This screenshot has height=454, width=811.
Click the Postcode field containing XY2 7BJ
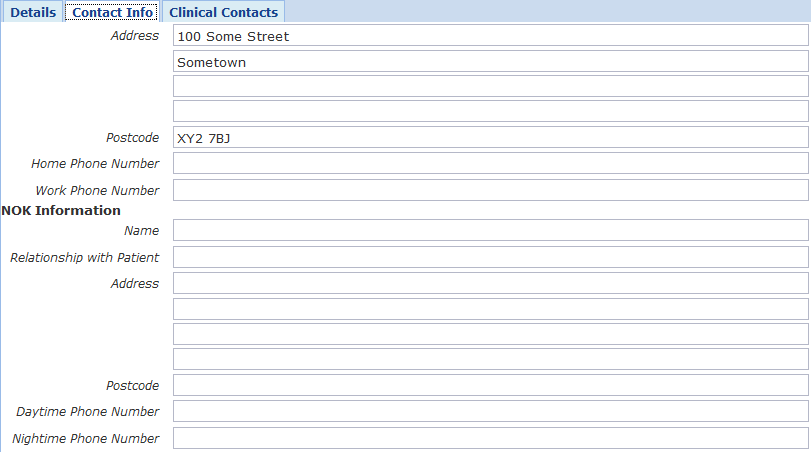(x=490, y=138)
